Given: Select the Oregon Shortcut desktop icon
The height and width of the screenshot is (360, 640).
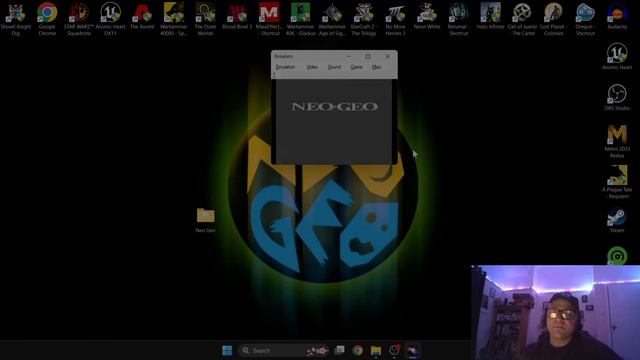Looking at the screenshot, I should (585, 19).
